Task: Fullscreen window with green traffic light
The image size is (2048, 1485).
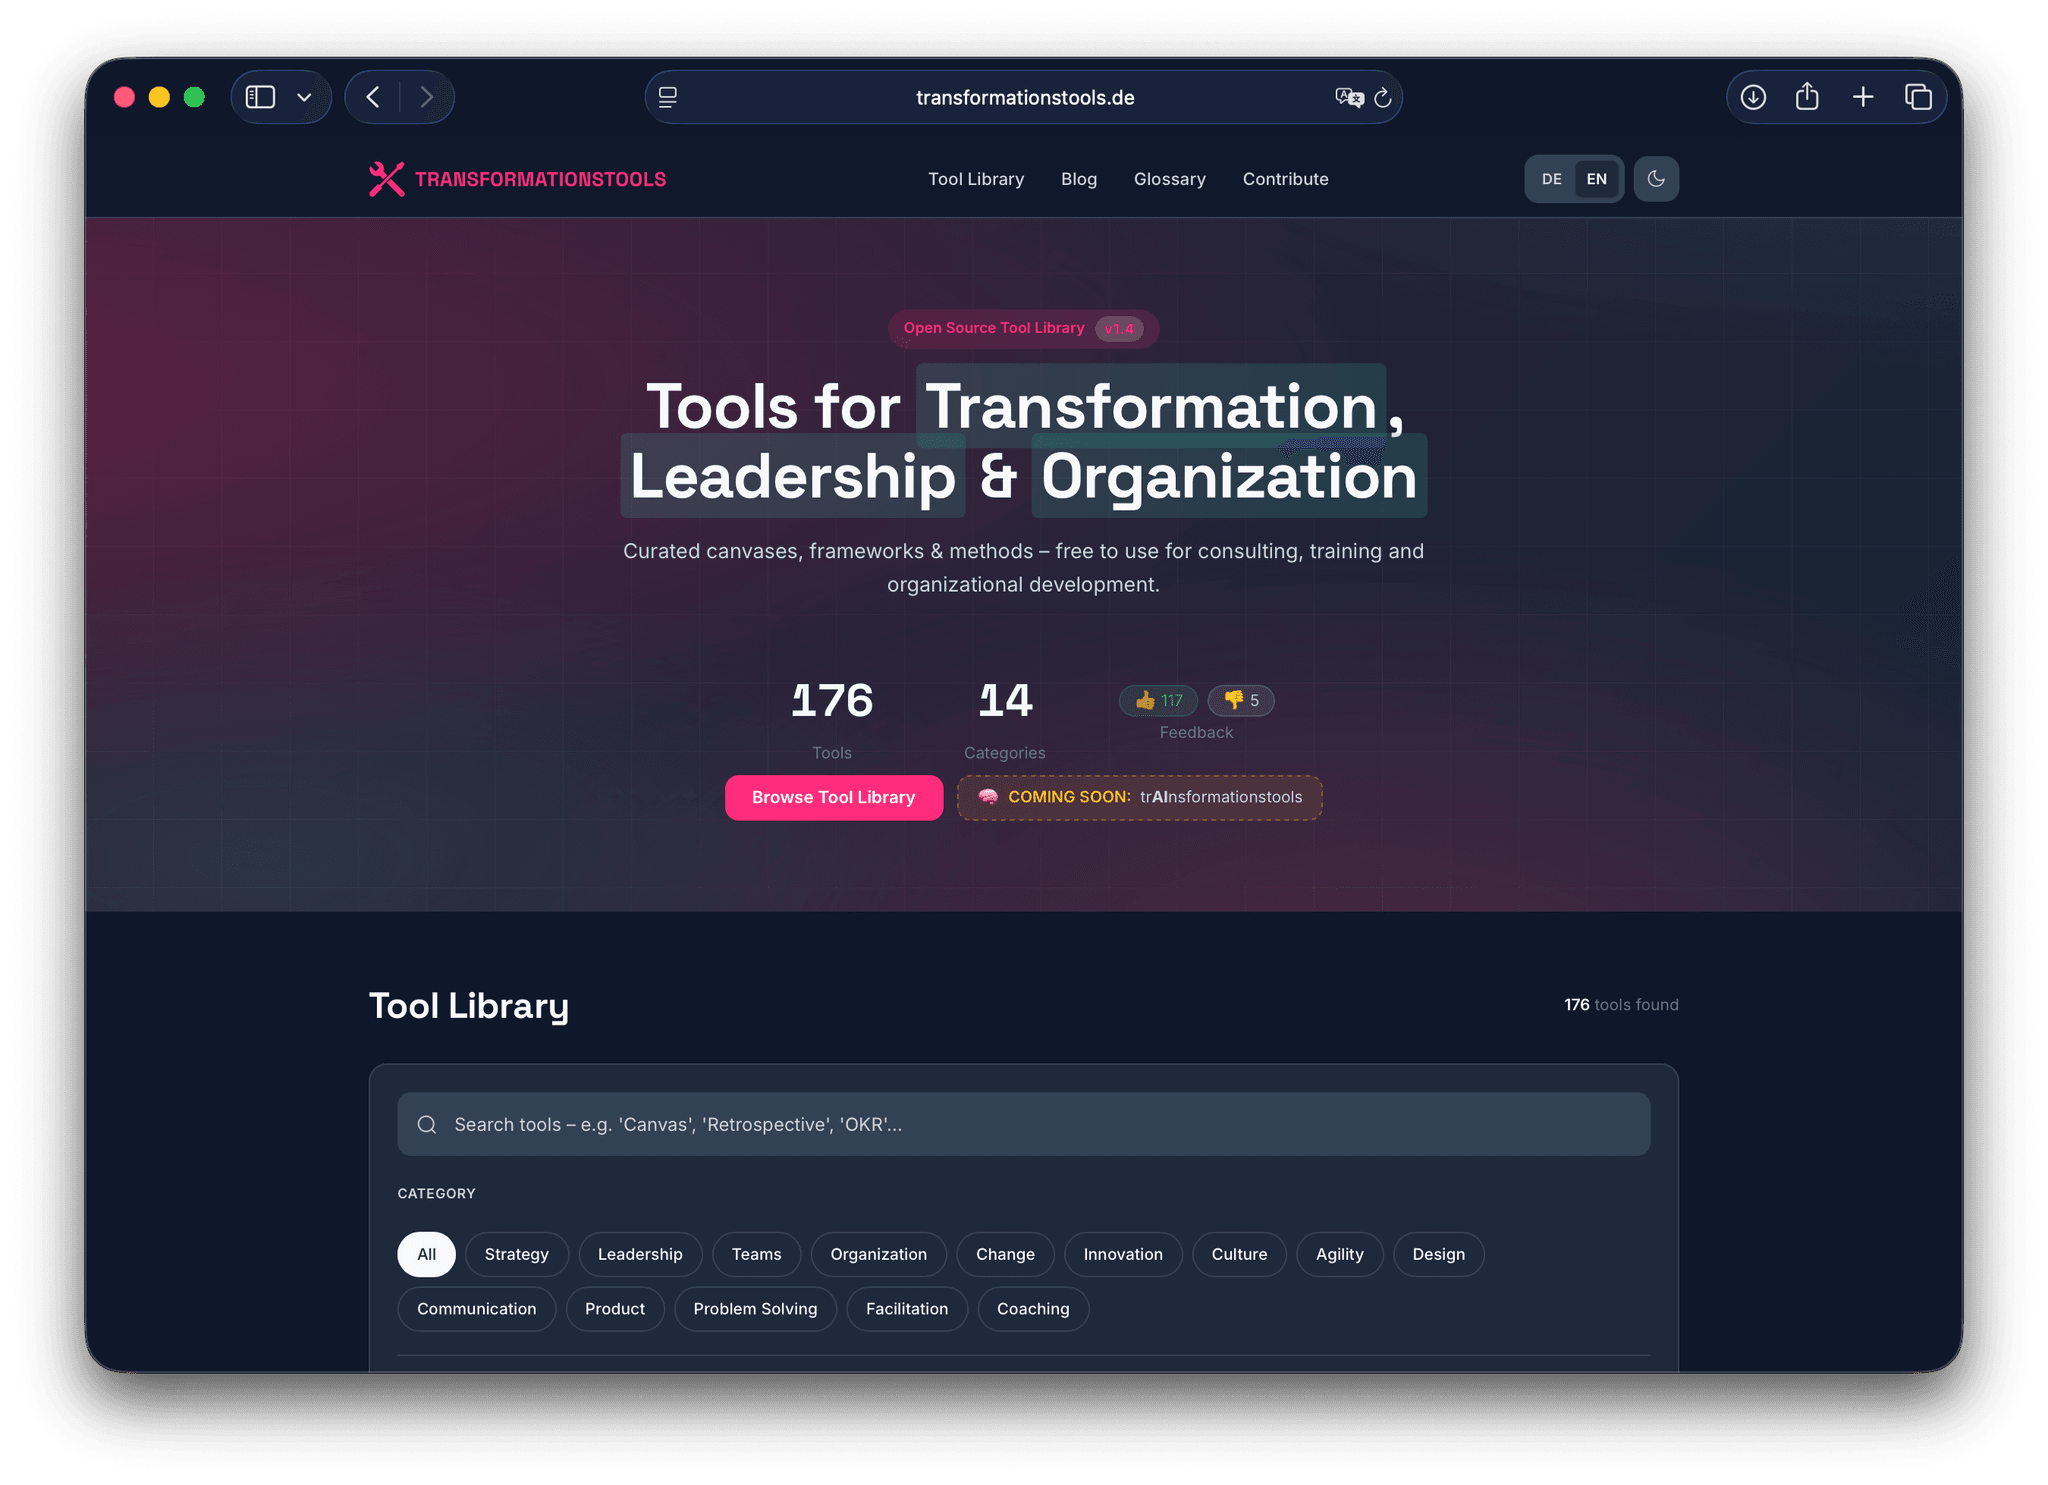Action: (194, 97)
